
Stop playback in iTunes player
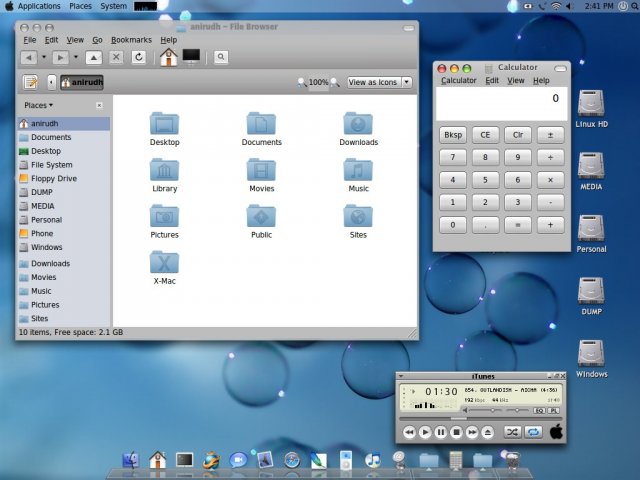click(456, 432)
